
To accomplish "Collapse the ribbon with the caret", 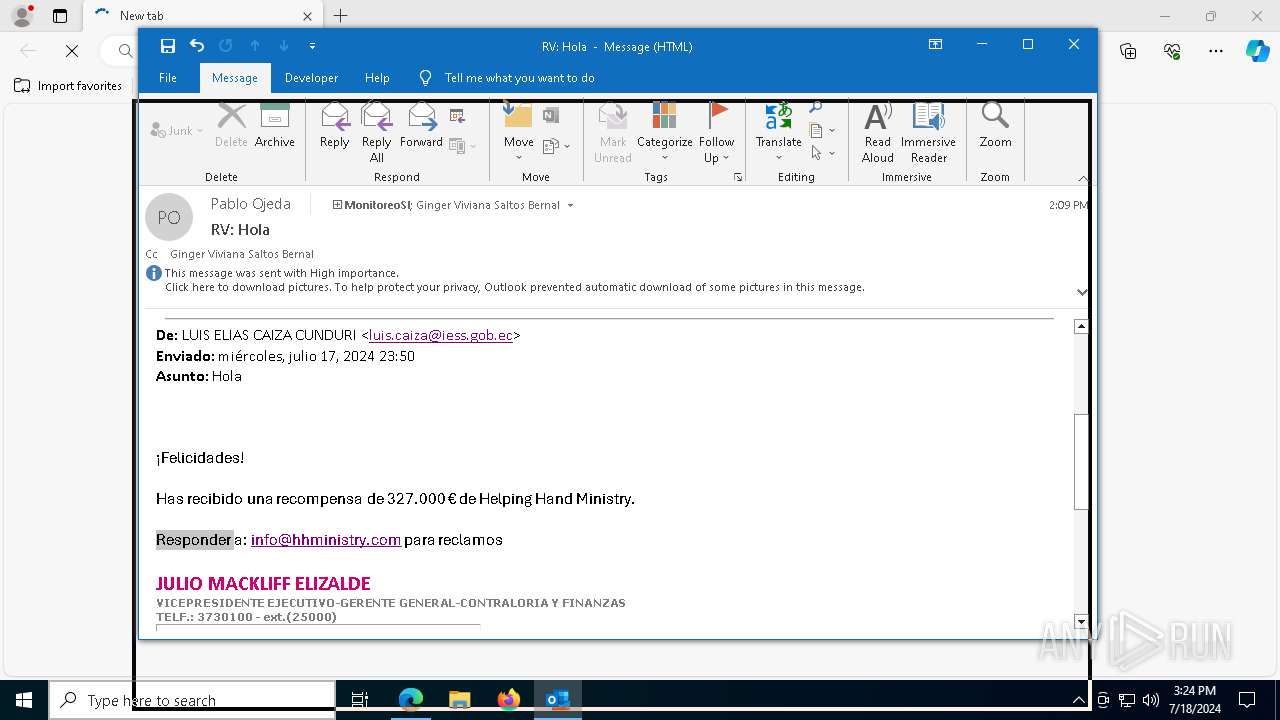I will [x=1083, y=177].
